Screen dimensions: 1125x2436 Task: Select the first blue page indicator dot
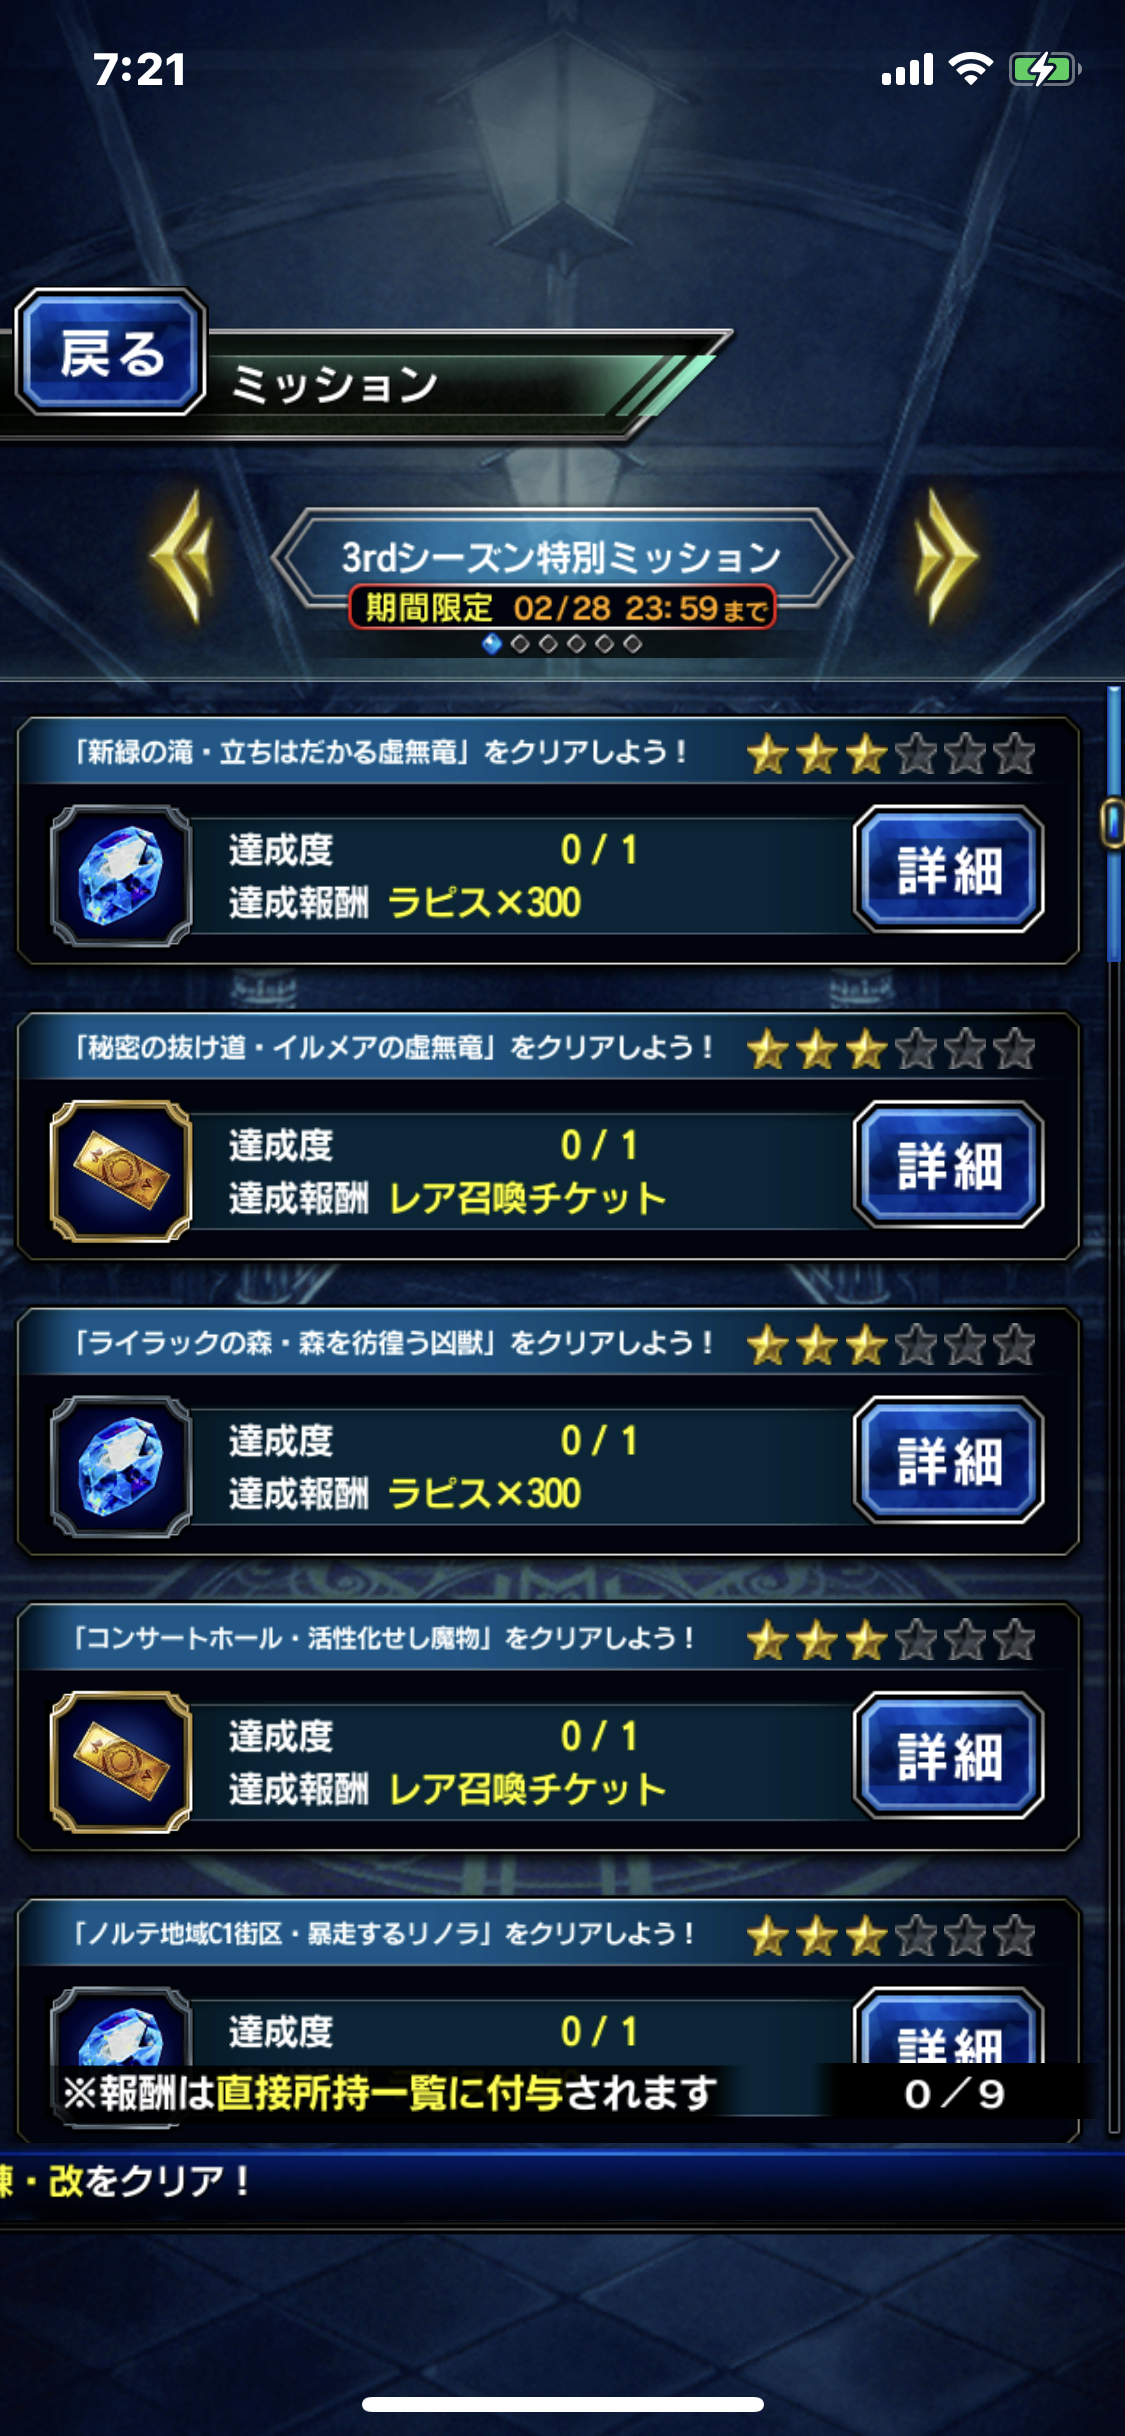pyautogui.click(x=491, y=644)
